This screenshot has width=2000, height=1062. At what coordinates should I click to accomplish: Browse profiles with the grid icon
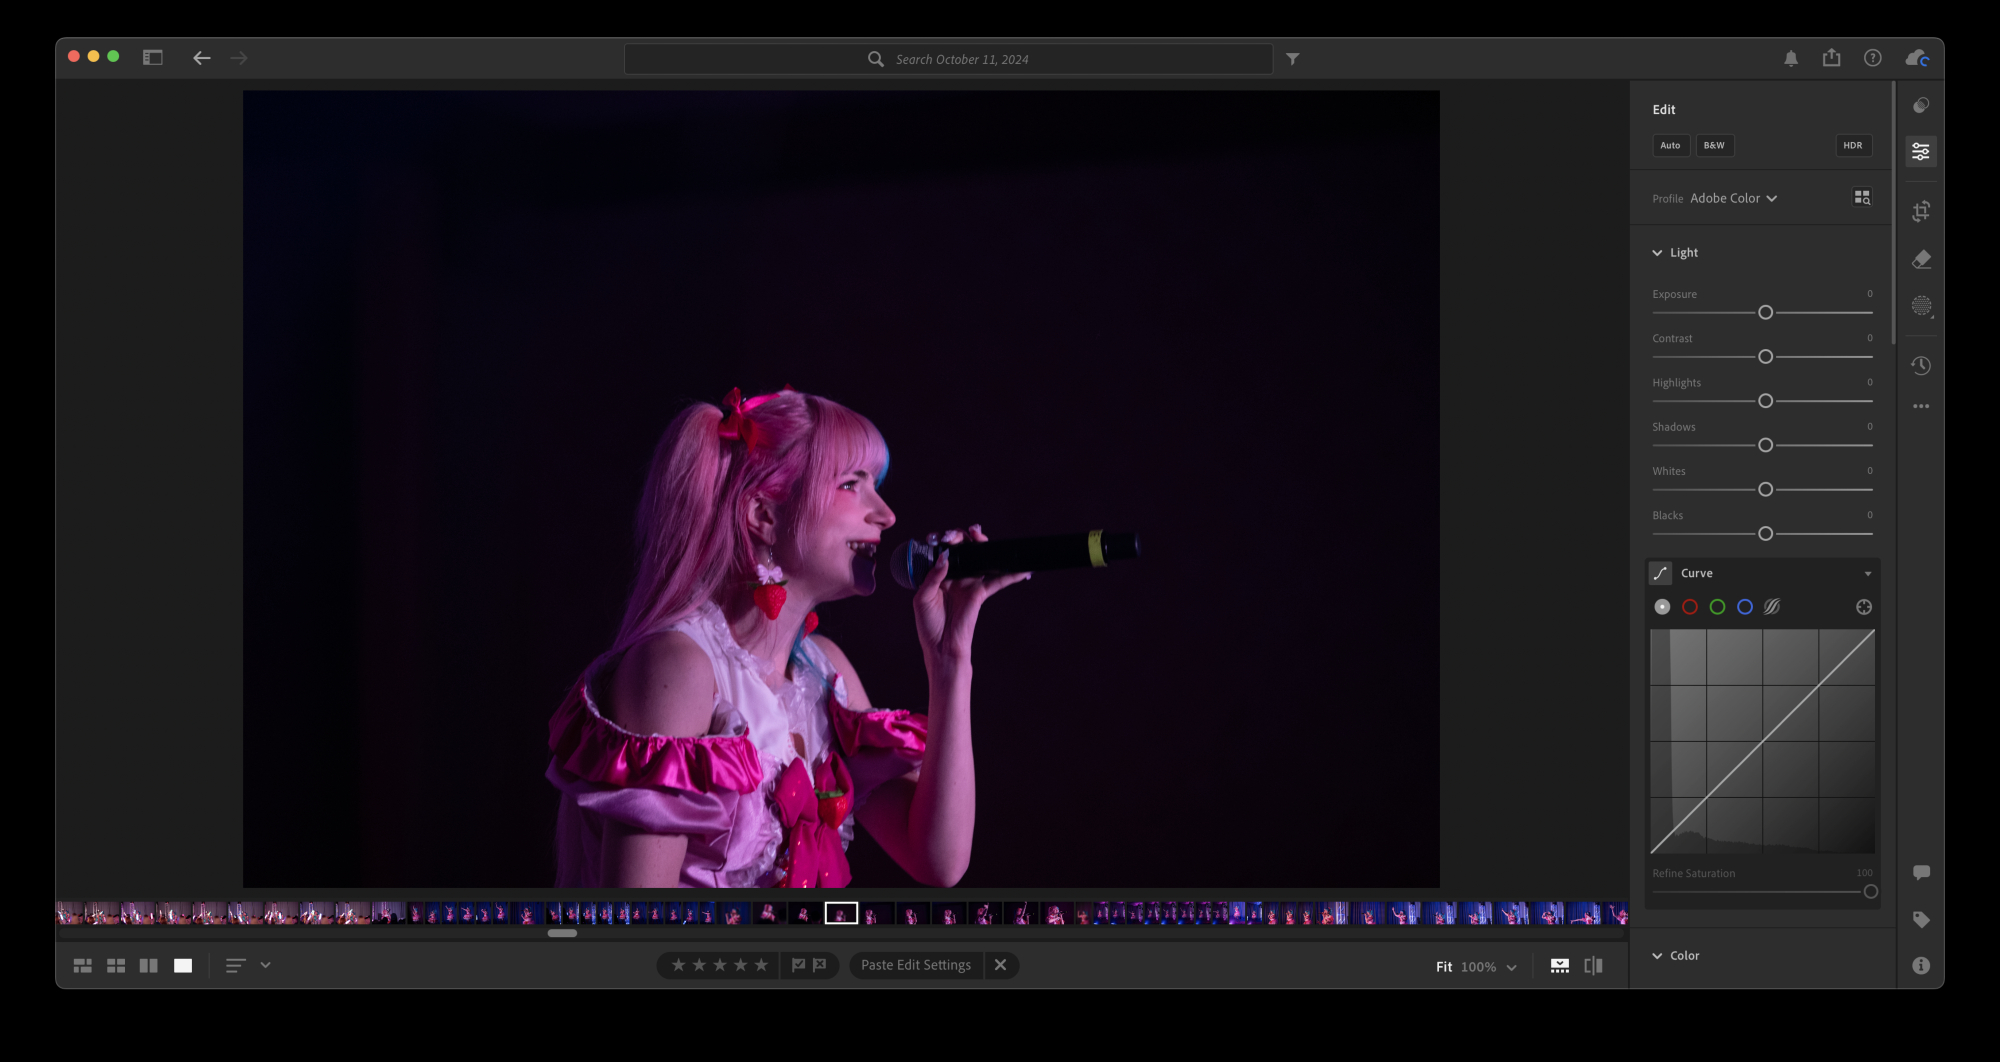pos(1862,198)
